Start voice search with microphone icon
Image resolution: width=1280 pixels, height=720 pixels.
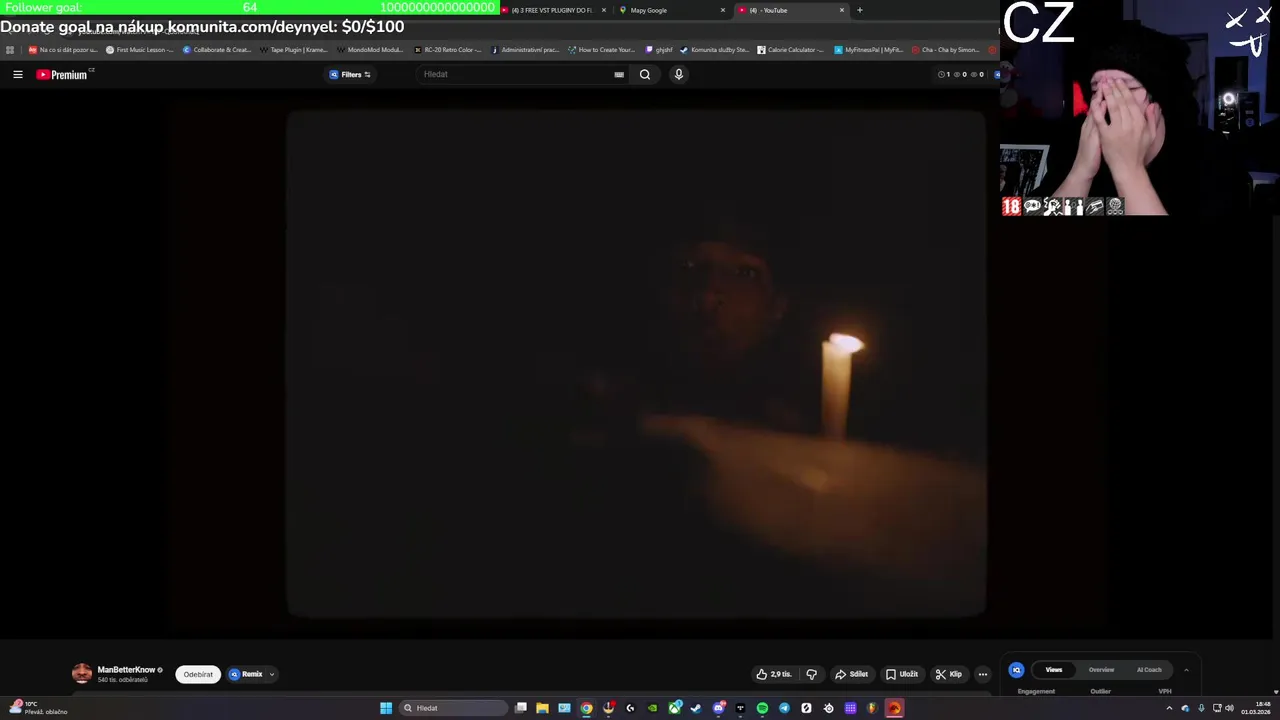coord(678,74)
